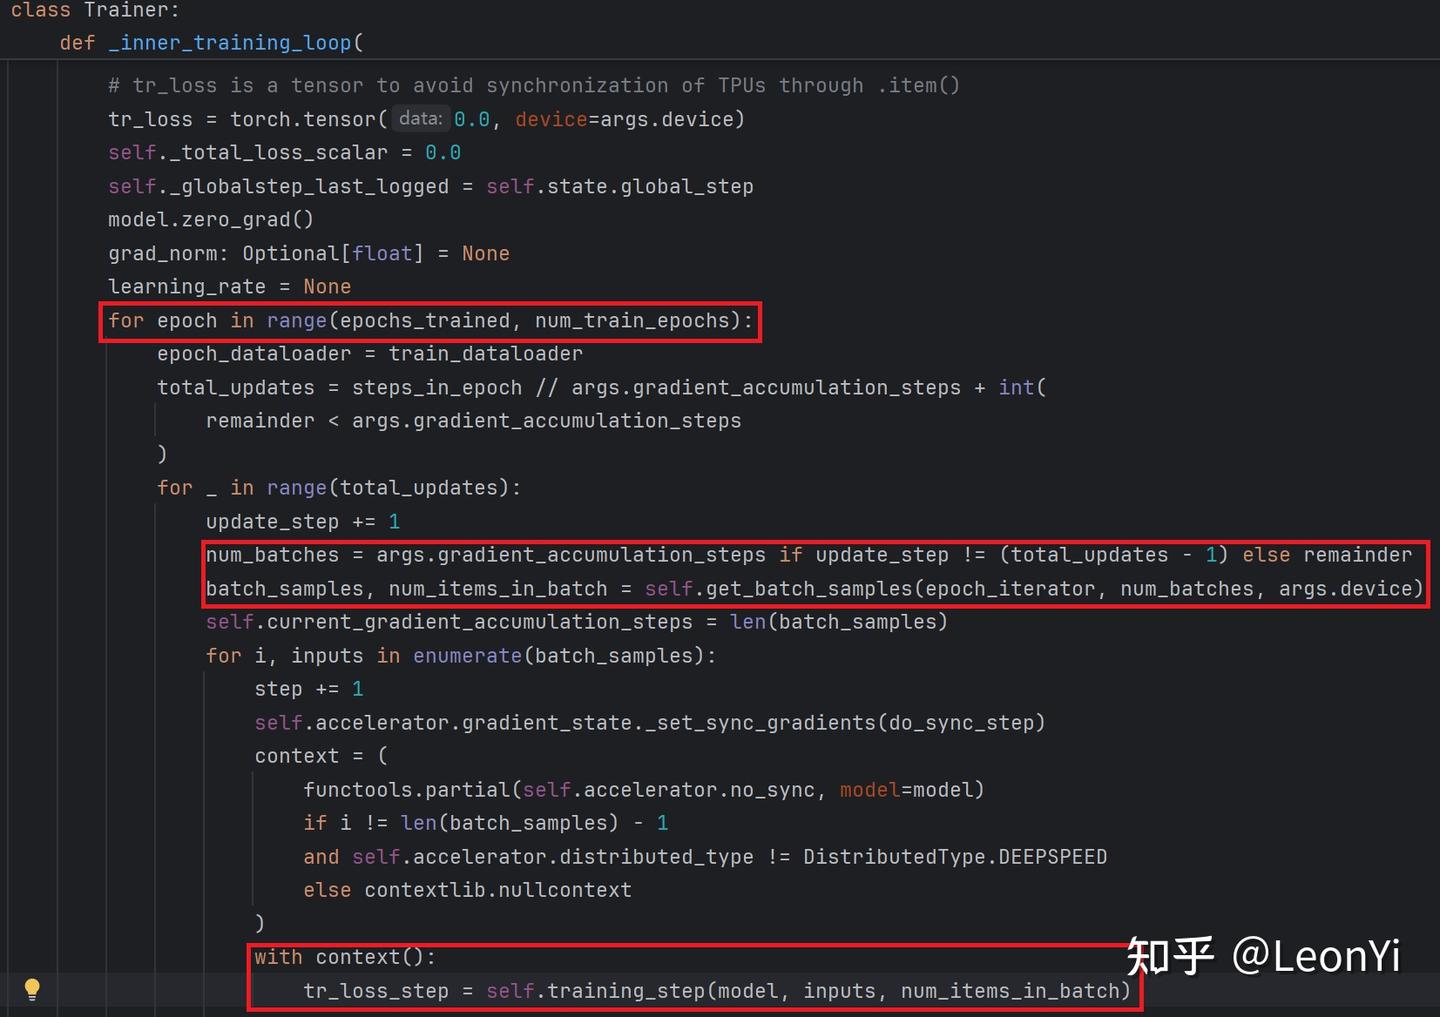Click the 'step += 1' line

[309, 689]
